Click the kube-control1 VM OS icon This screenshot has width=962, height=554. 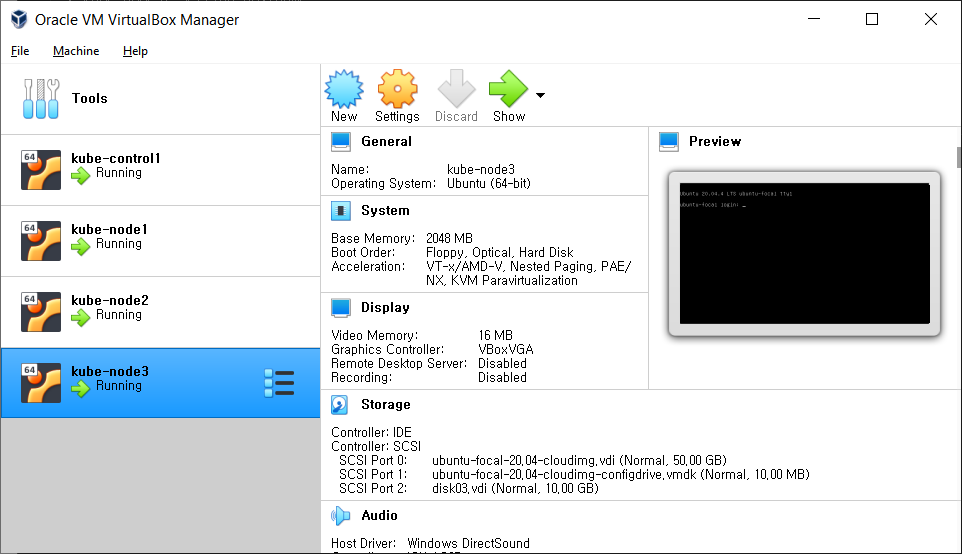tap(40, 170)
